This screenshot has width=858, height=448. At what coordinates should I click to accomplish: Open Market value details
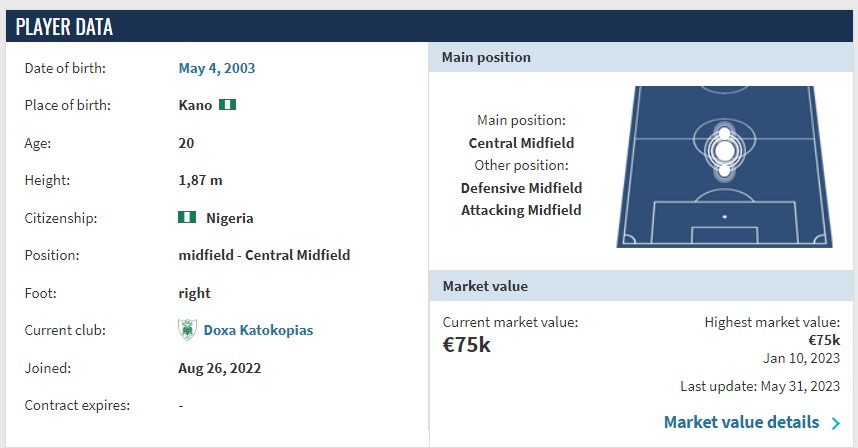741,422
